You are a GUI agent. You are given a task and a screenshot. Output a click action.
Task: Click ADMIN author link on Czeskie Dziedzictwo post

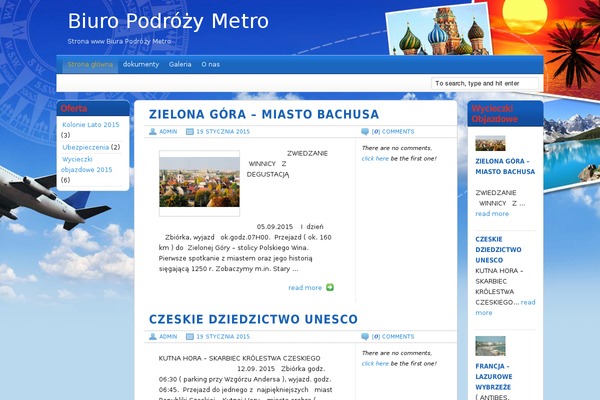168,336
